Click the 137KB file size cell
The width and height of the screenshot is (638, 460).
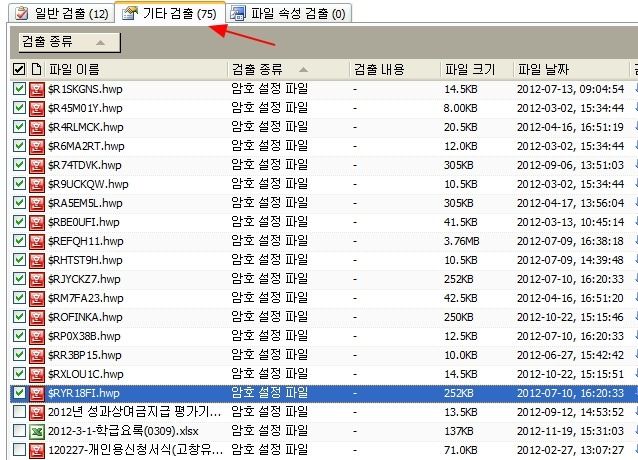459,431
